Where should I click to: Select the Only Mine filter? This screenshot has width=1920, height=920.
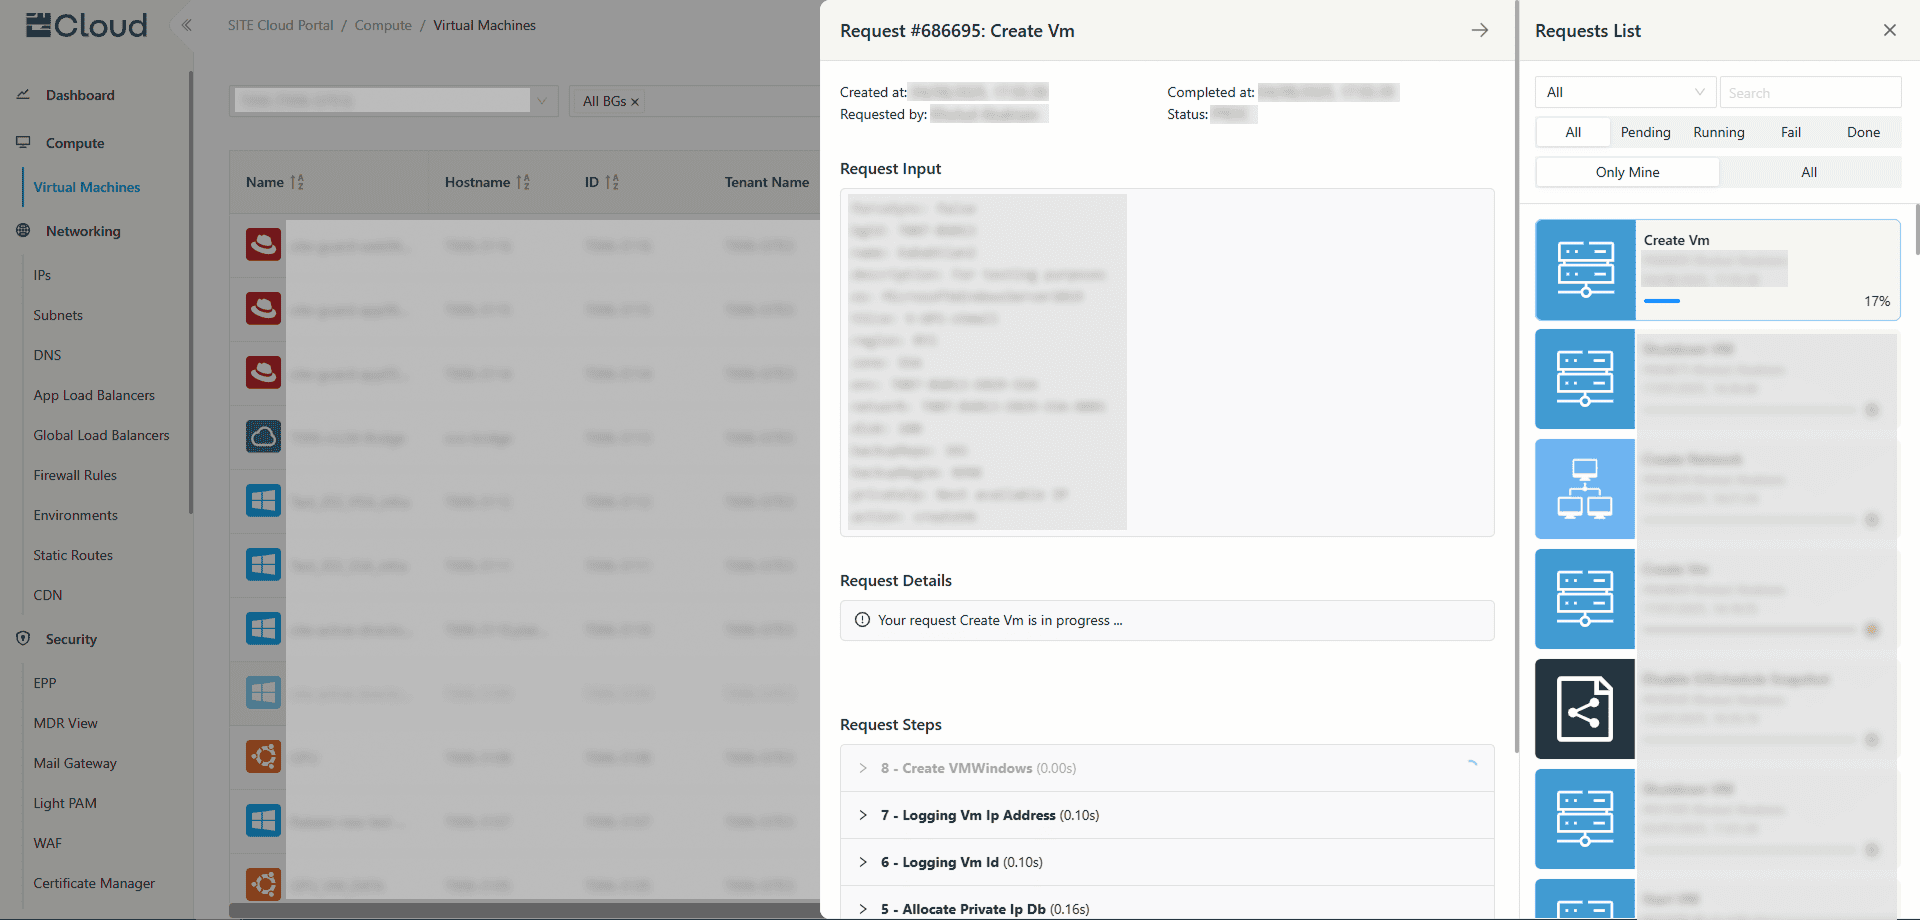tap(1627, 172)
